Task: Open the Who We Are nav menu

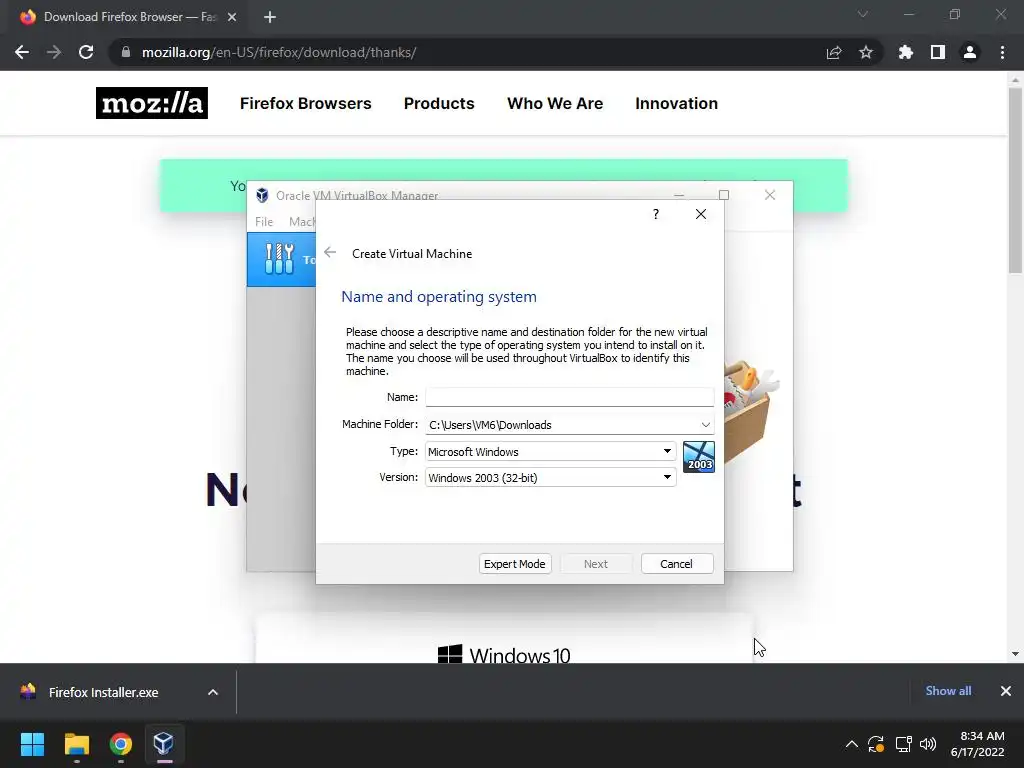Action: [x=555, y=103]
